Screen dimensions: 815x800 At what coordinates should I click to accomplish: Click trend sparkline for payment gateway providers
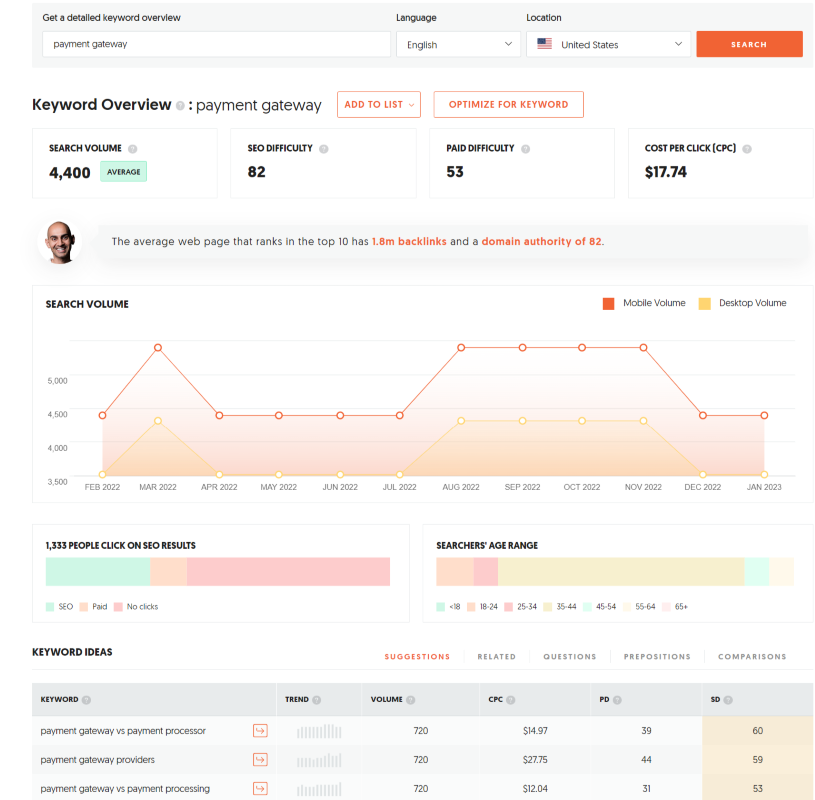tap(319, 761)
